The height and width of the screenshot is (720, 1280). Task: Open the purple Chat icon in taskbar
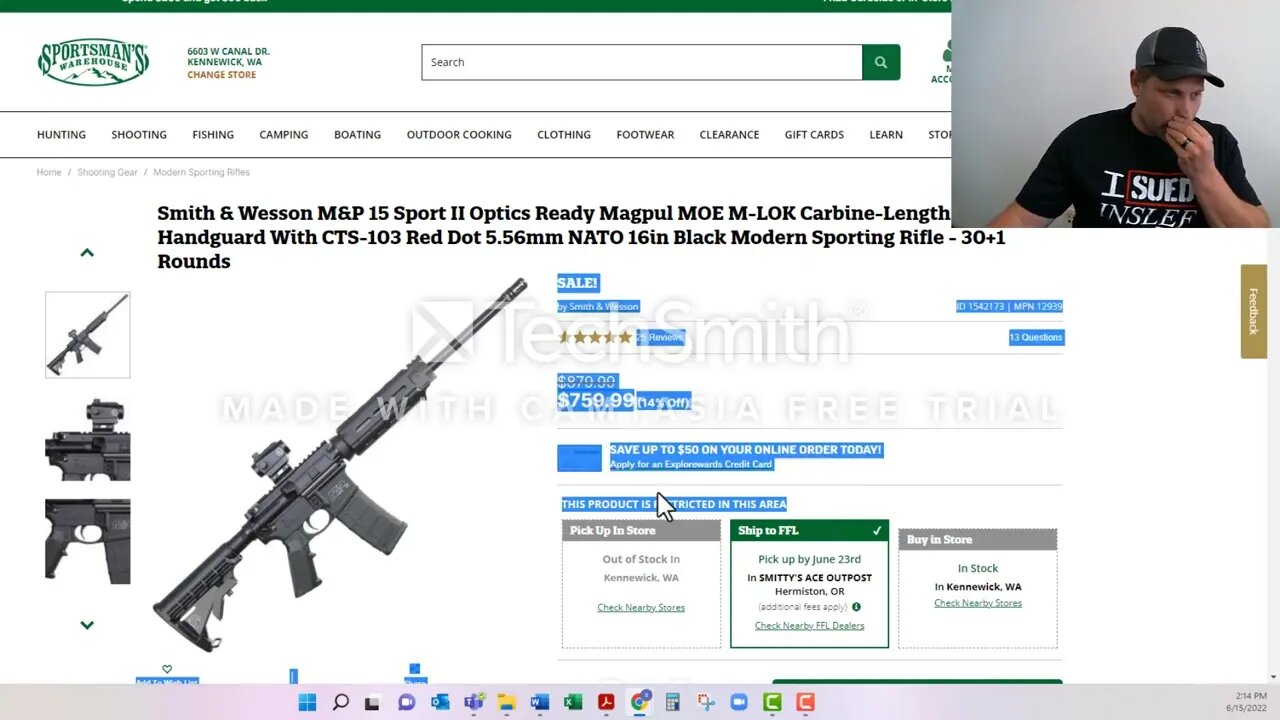point(406,702)
